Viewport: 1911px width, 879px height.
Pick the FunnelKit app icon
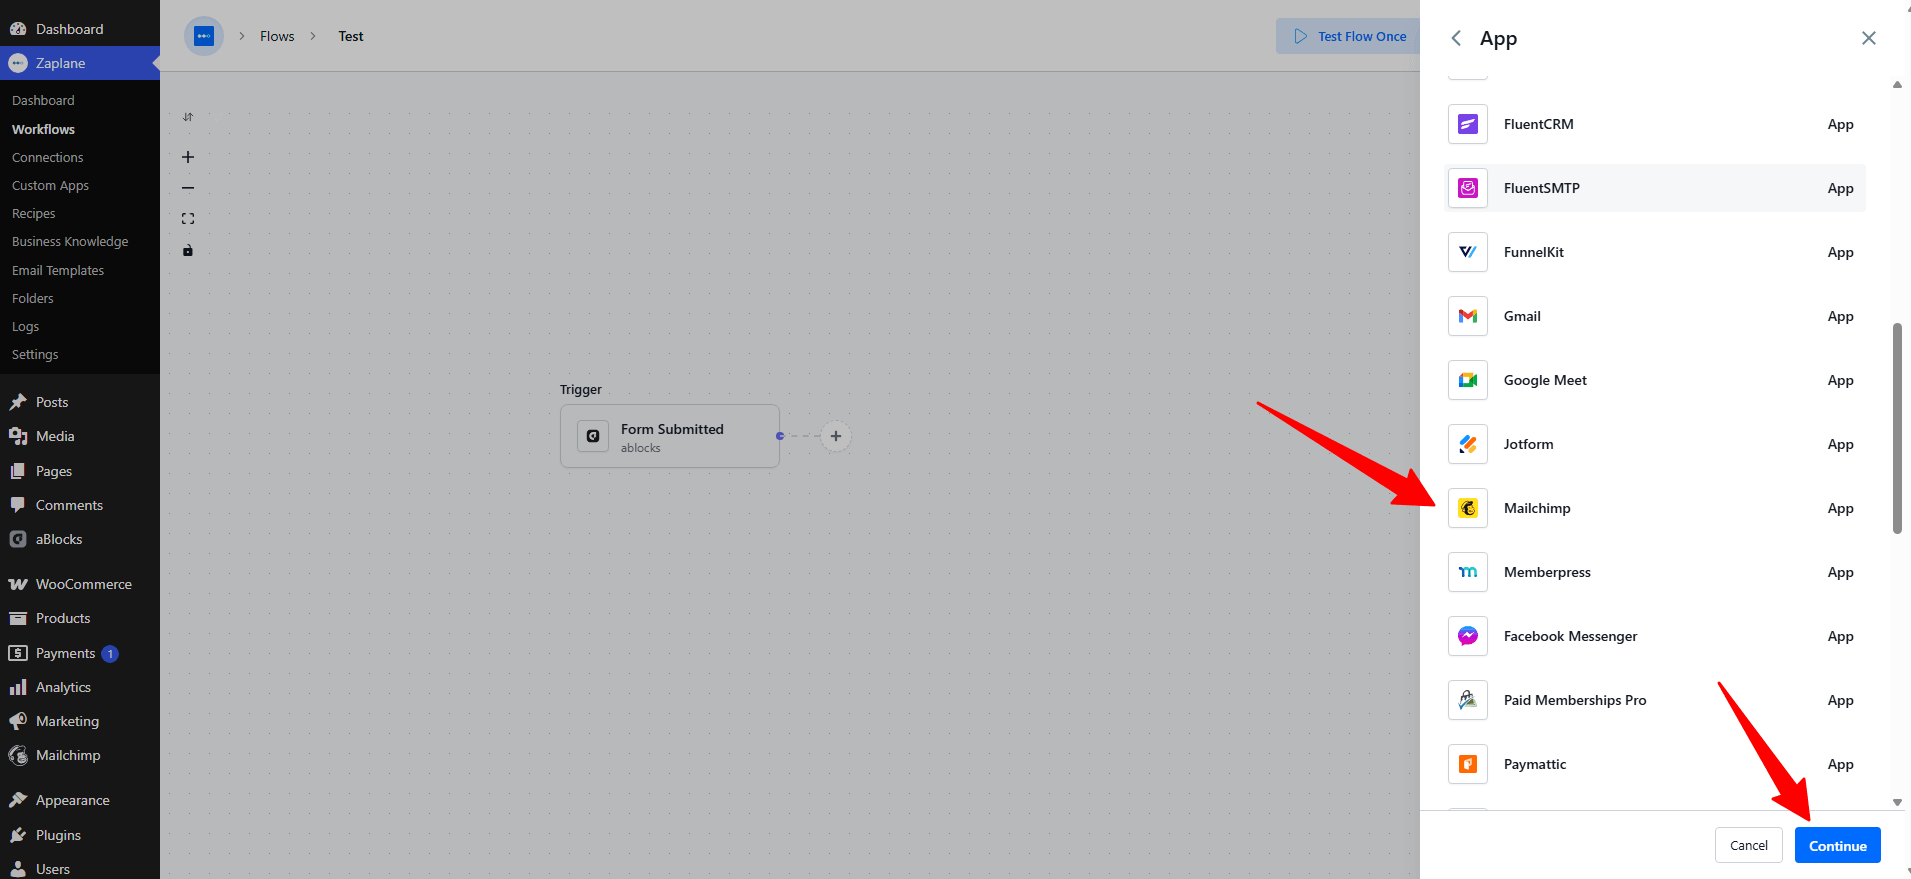[1468, 252]
